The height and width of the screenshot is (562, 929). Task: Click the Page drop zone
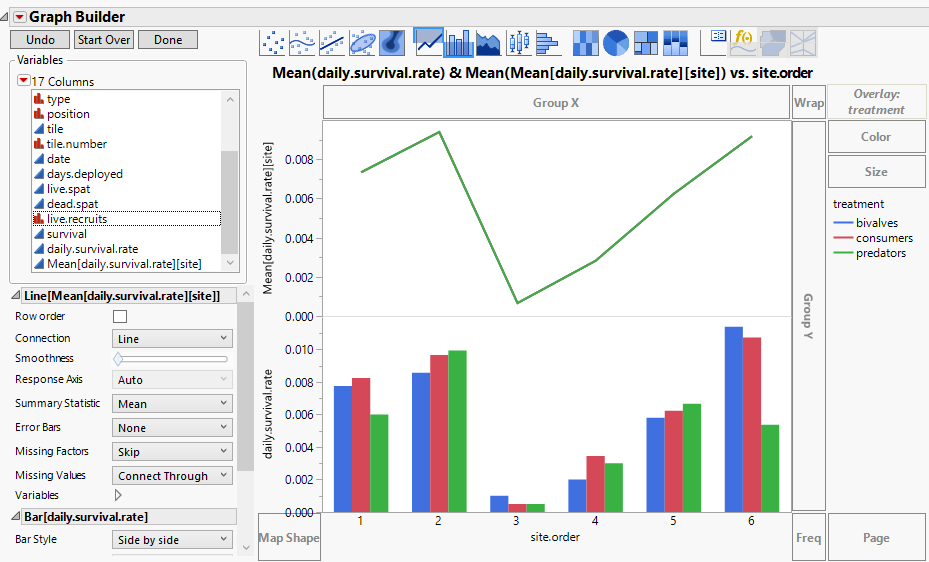[876, 538]
